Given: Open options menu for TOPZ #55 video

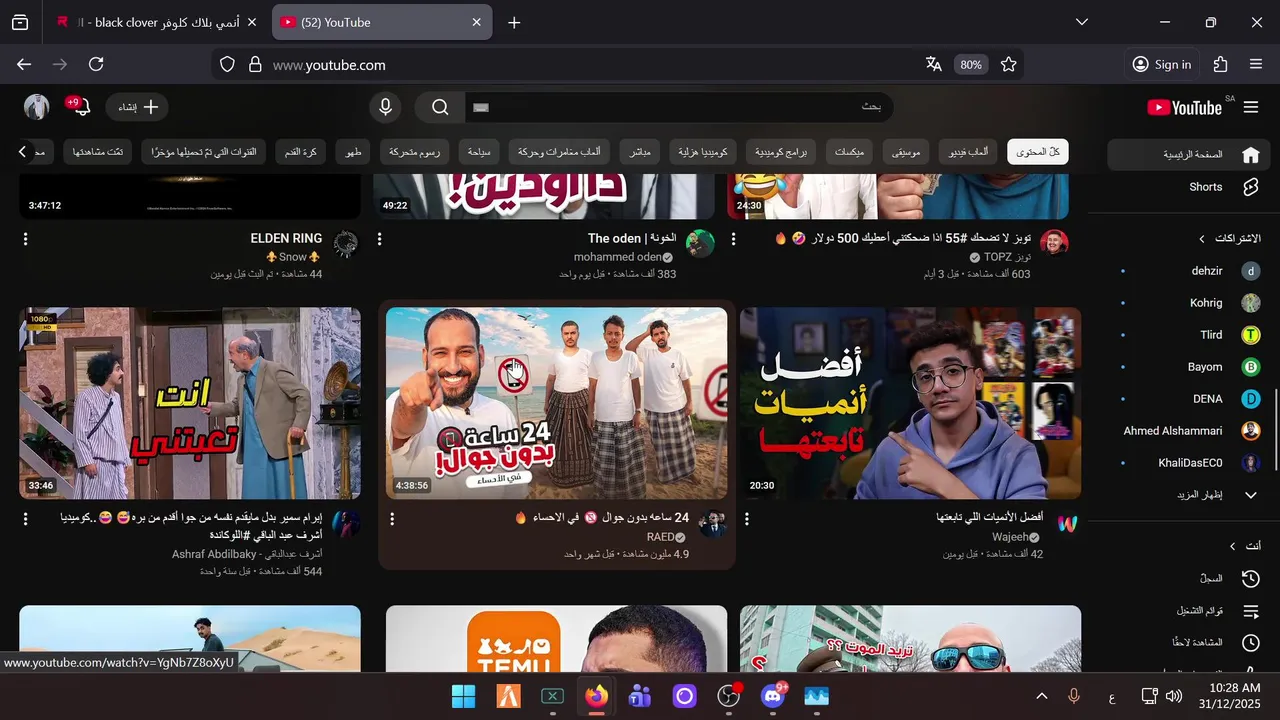Looking at the screenshot, I should [733, 239].
